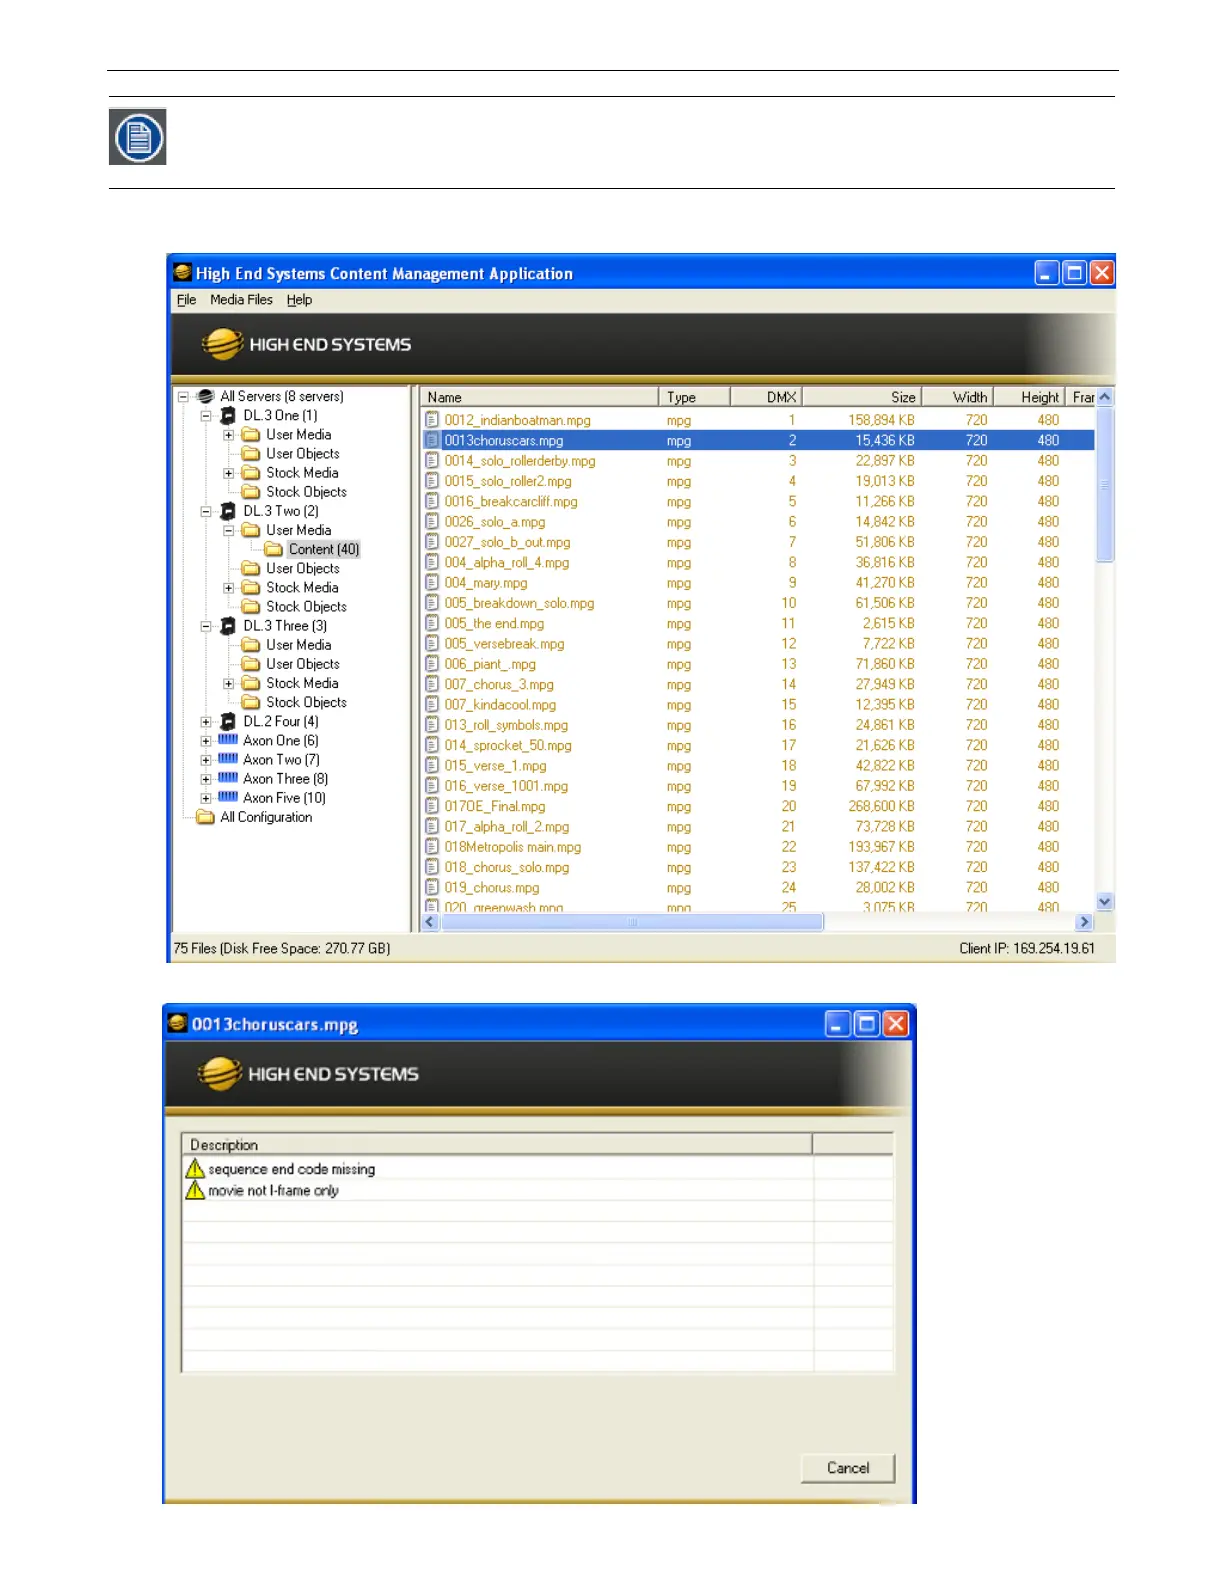Click the horizontal scrollbar thumb in file list
Image resolution: width=1224 pixels, height=1584 pixels.
[632, 922]
